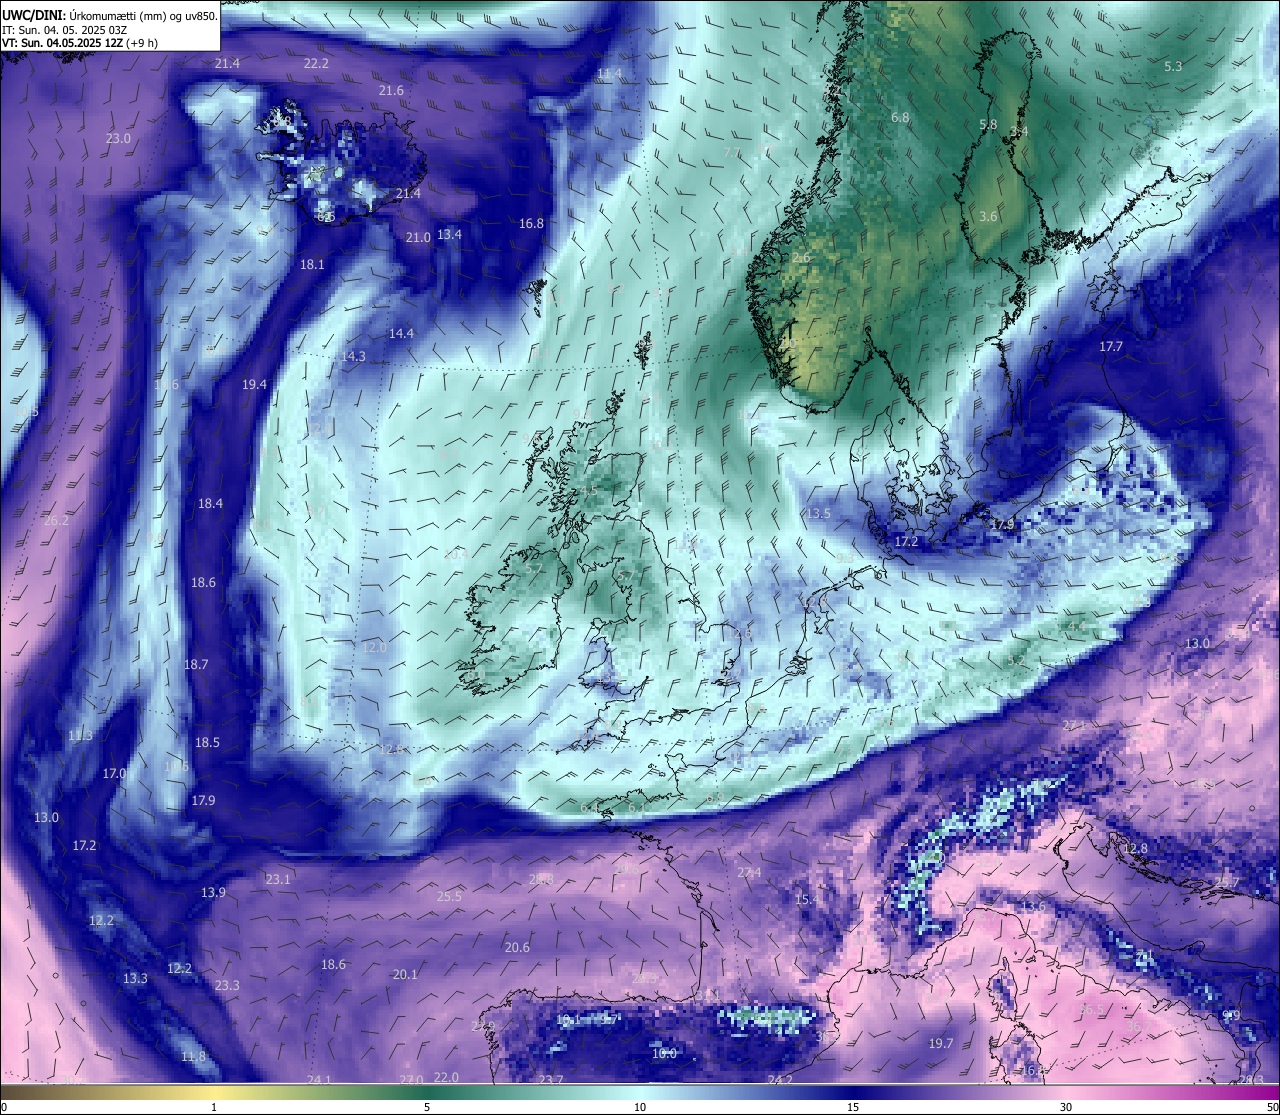Screen dimensions: 1280x1115
Task: Click the 16.8 value label
Action: tap(531, 223)
